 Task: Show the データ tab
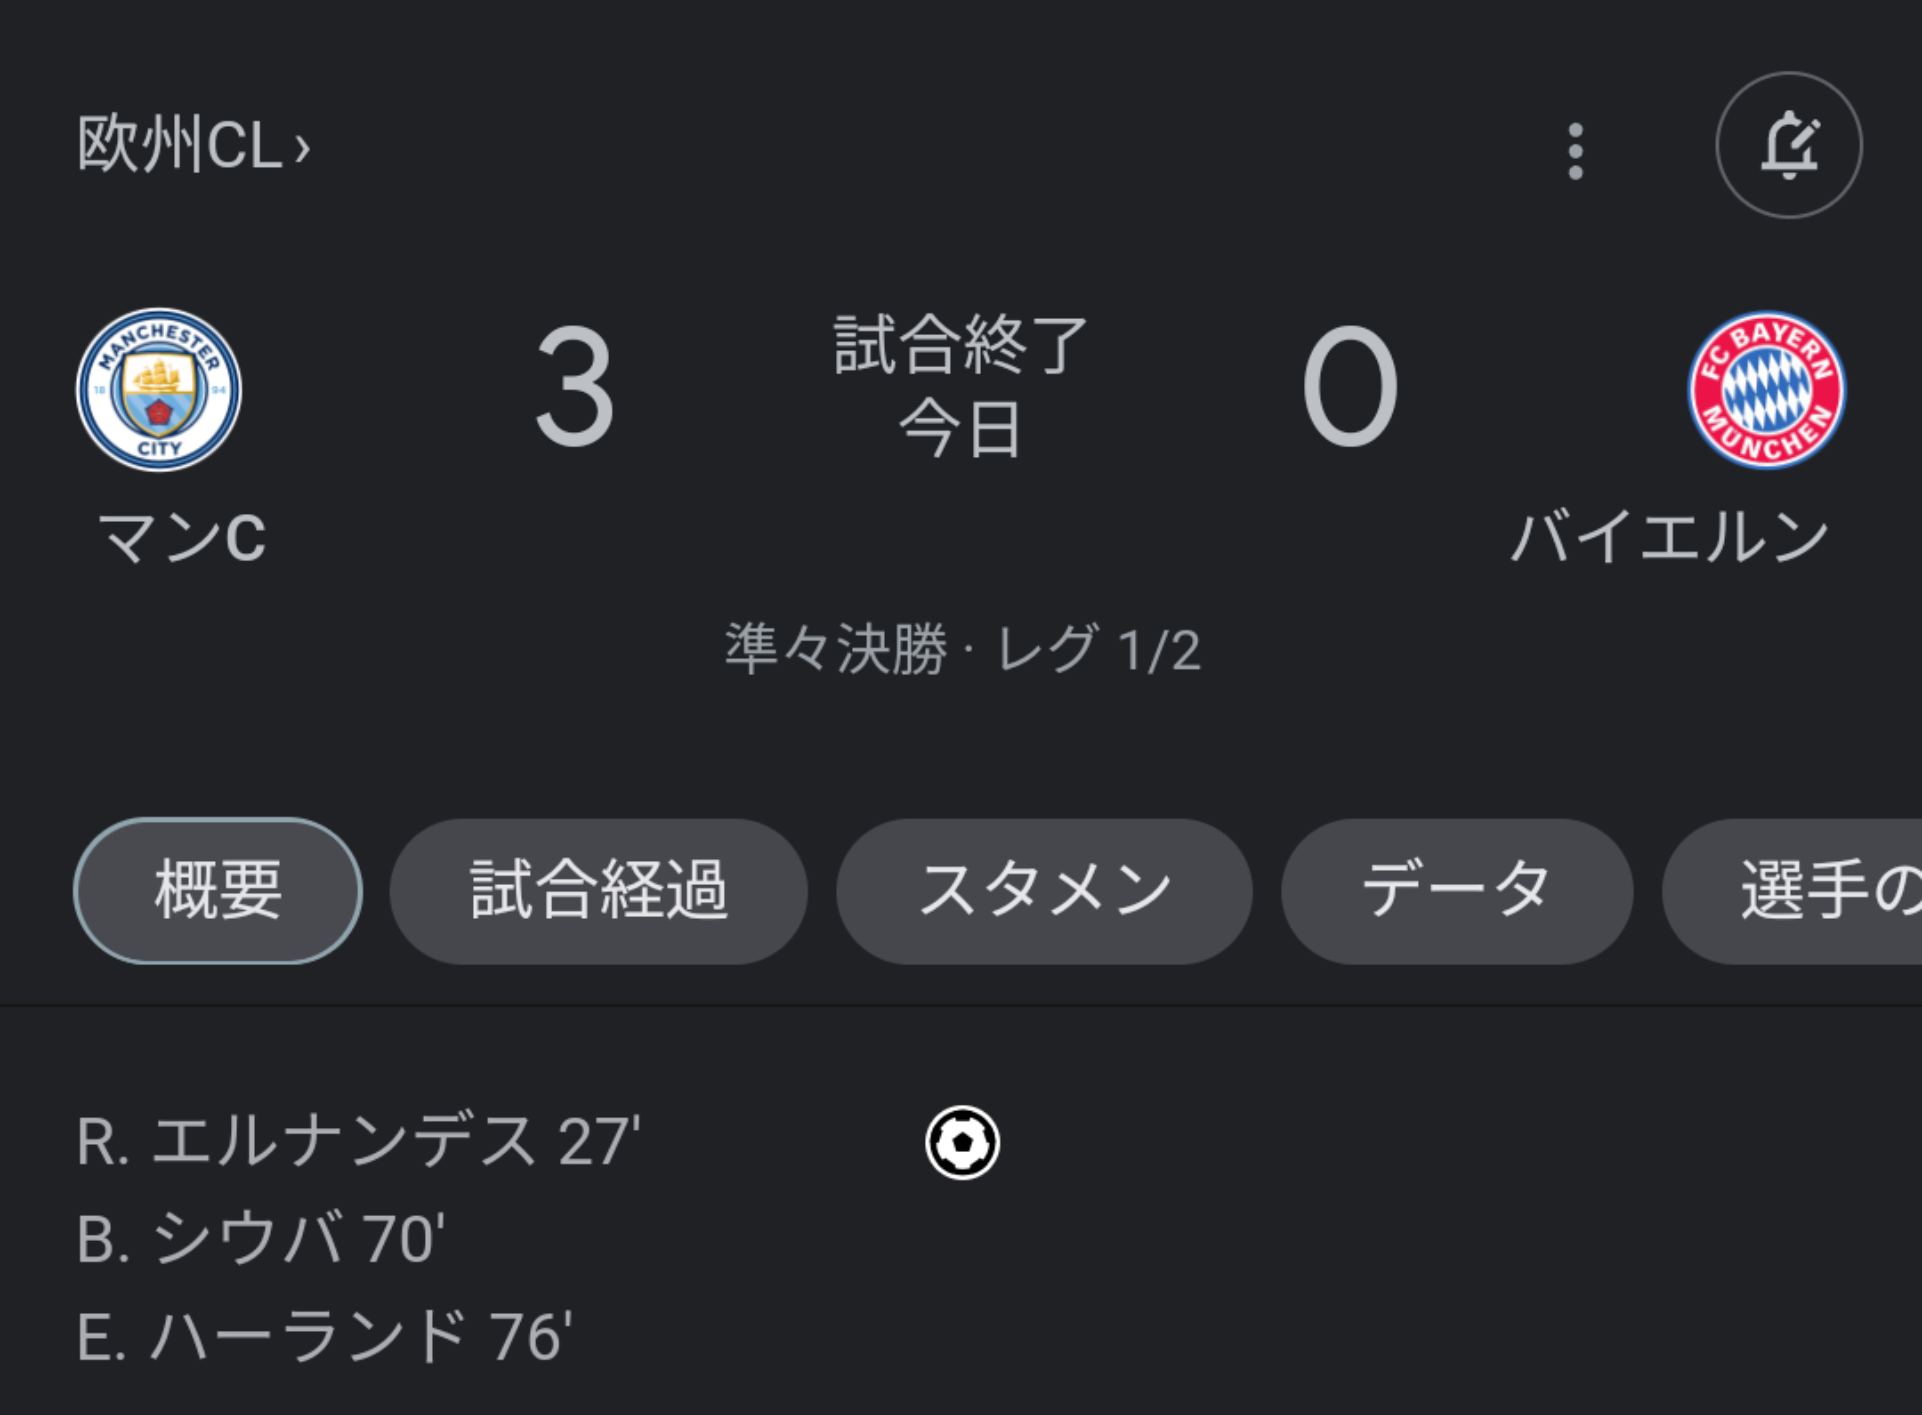coord(1457,890)
